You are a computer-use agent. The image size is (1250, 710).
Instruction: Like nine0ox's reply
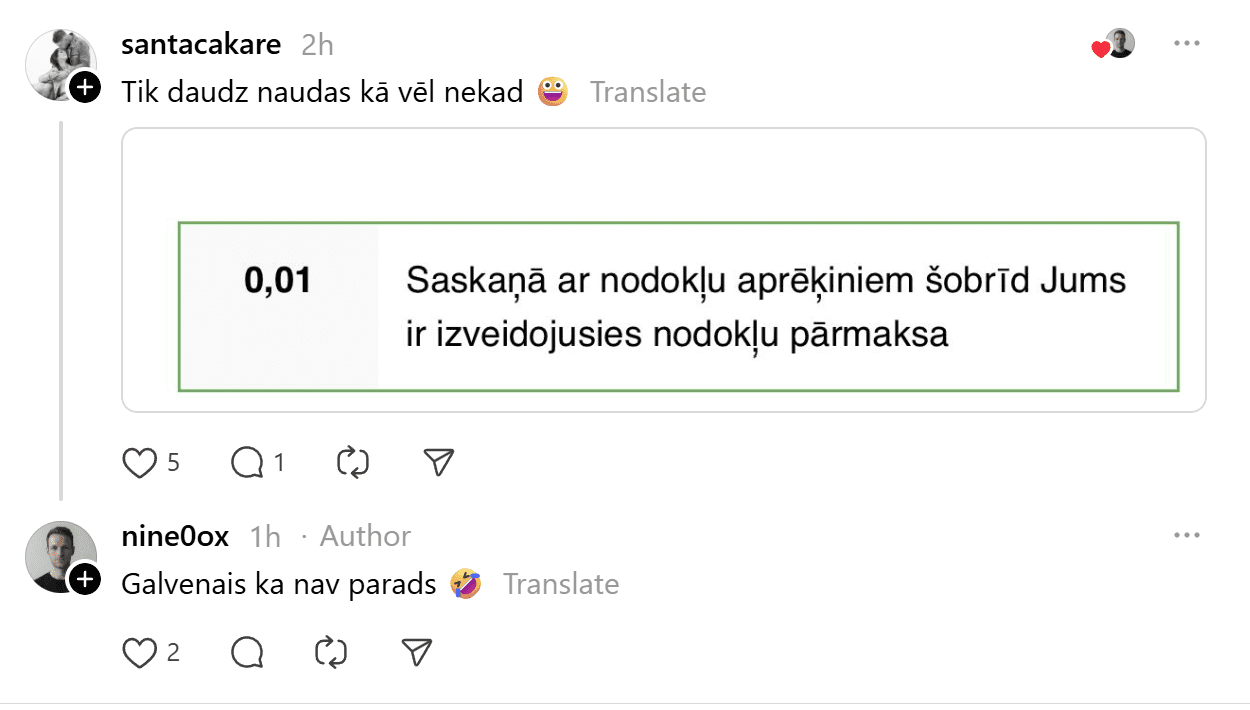[x=140, y=653]
